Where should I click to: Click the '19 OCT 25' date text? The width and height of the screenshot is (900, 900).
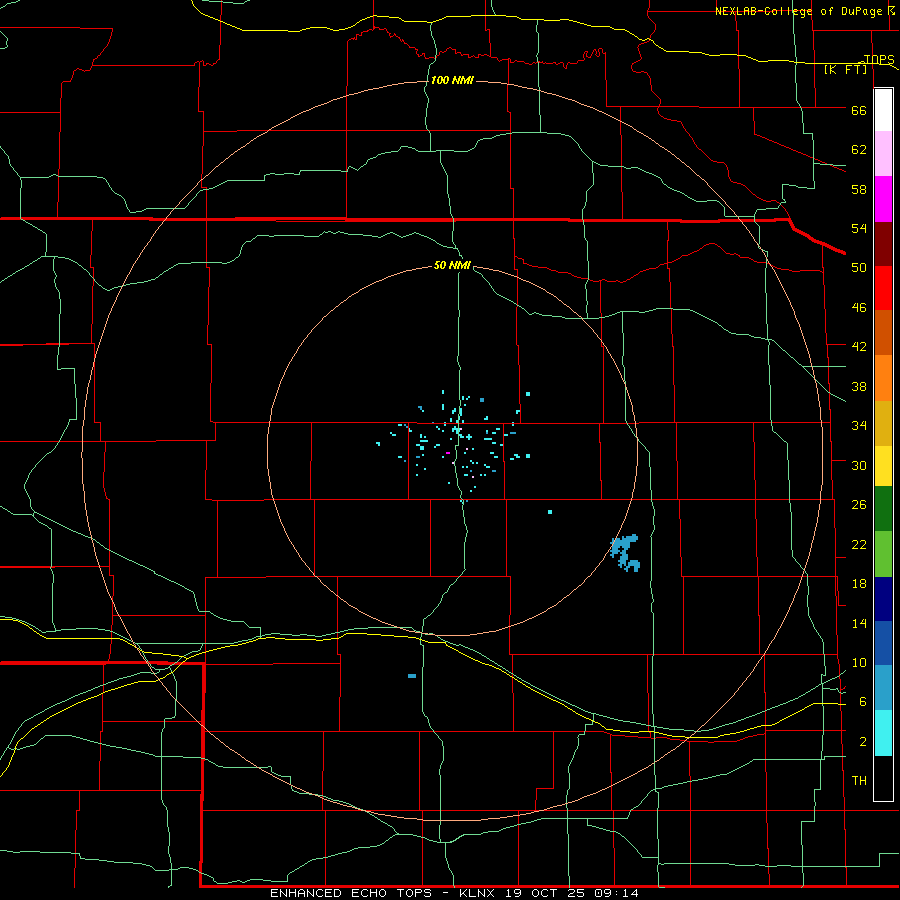[x=546, y=893]
